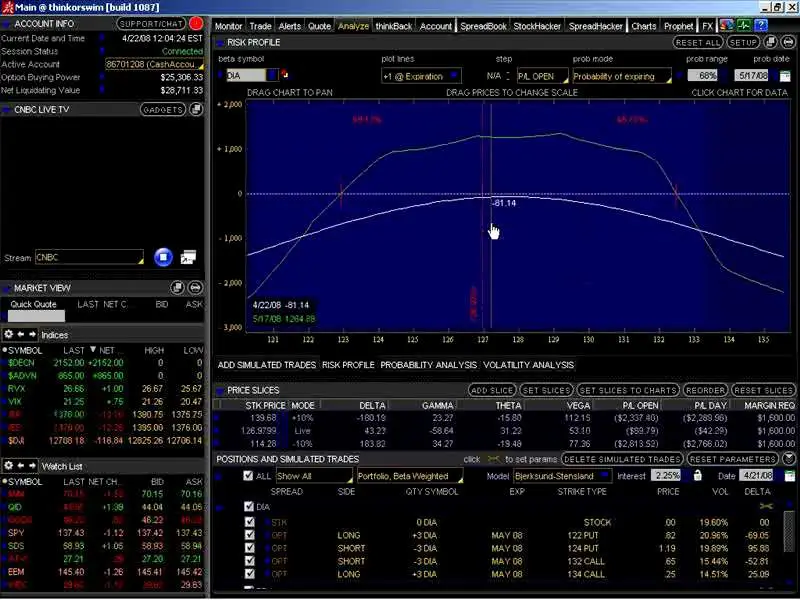Click the Reset Slices button

coord(763,390)
